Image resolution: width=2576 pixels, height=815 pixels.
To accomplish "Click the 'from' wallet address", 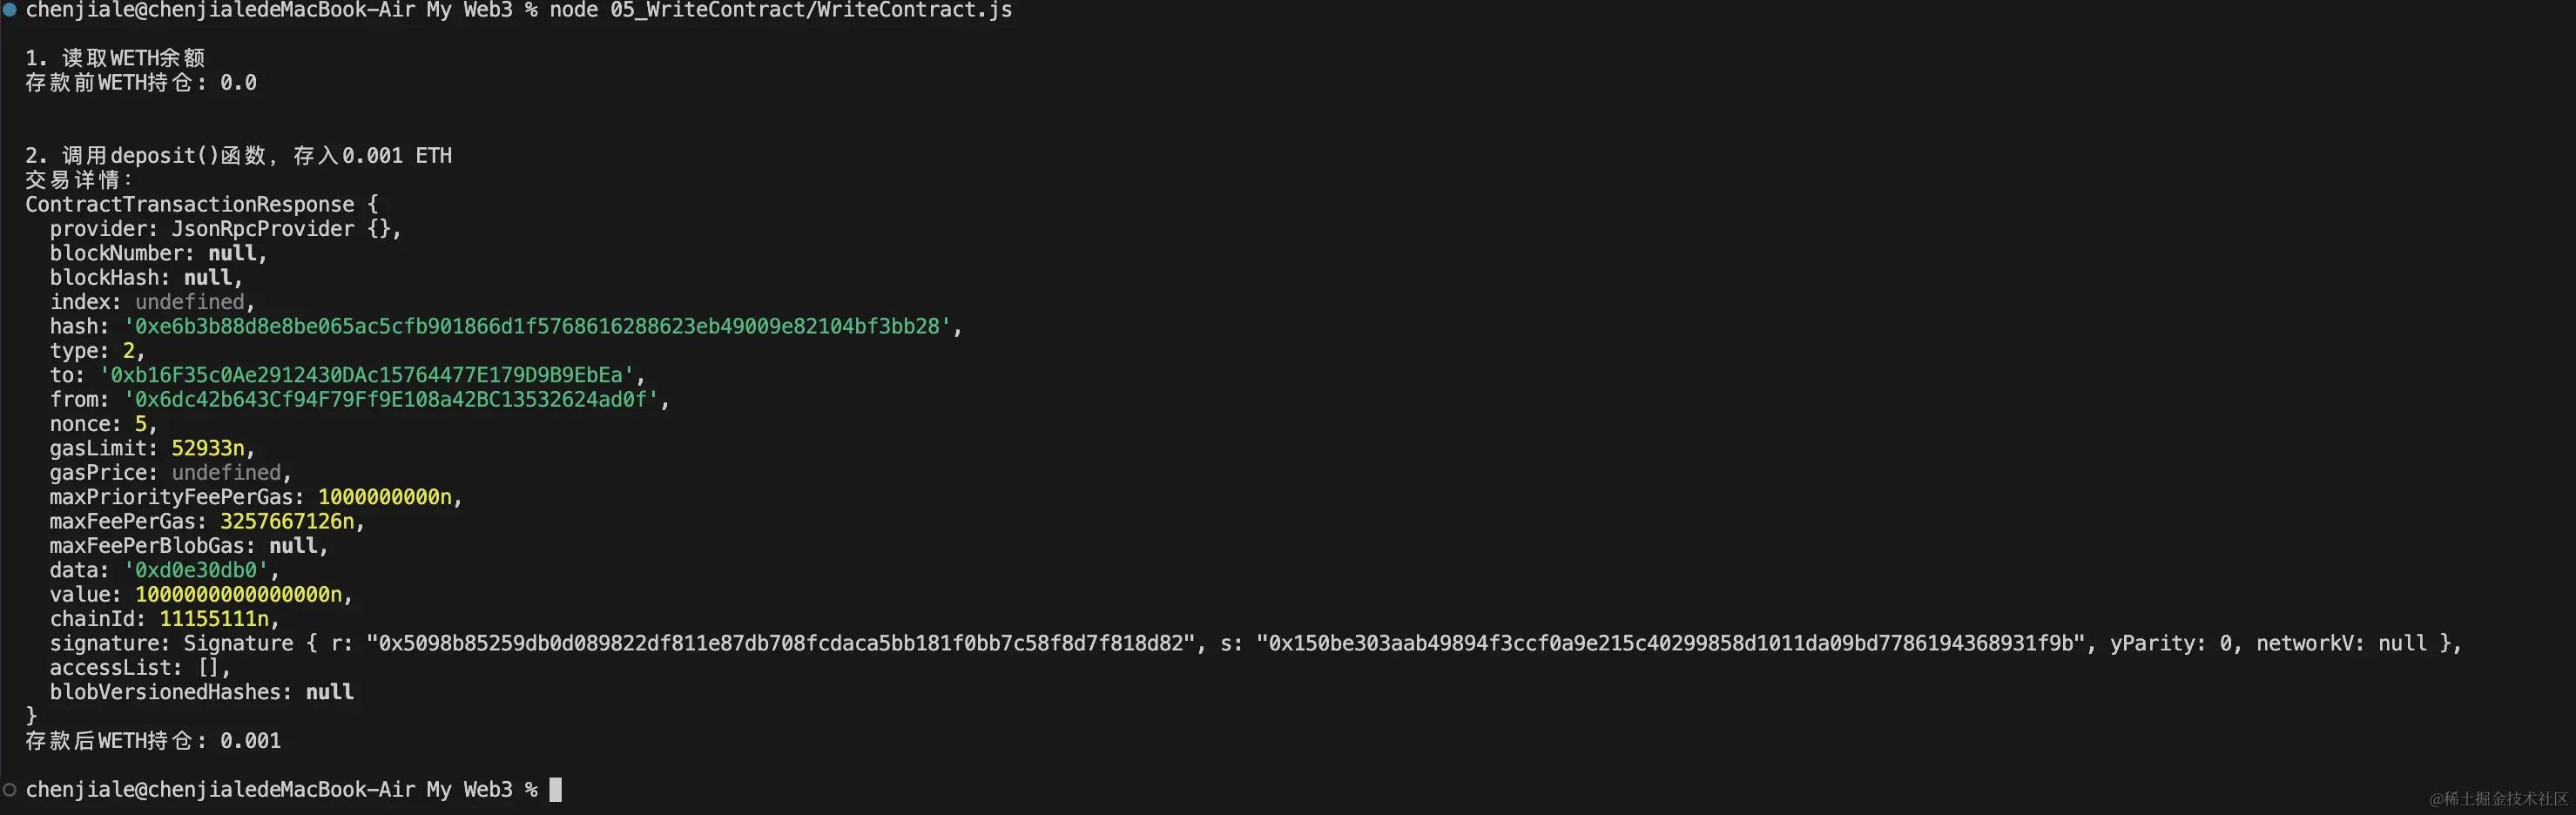I will pos(391,400).
